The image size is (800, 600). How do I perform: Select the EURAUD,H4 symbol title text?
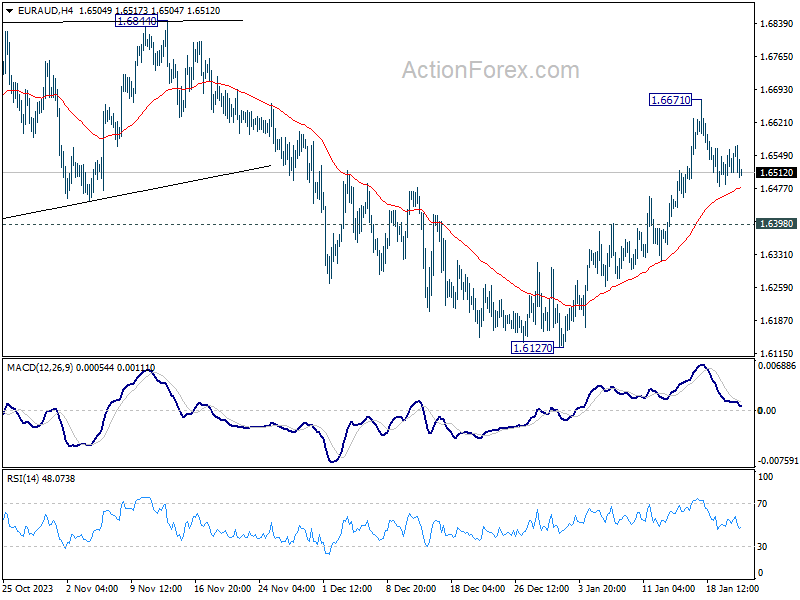(45, 11)
